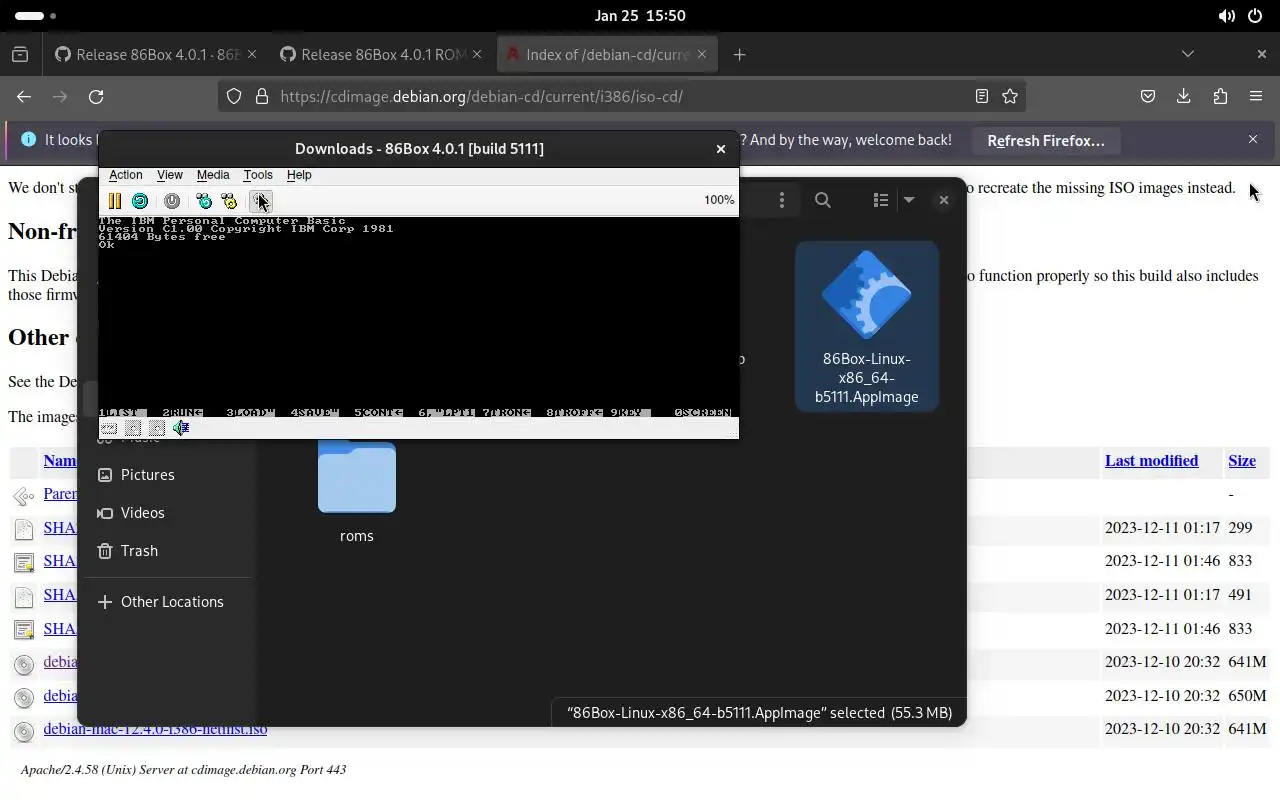Open Pictures in Files sidebar

pos(148,475)
